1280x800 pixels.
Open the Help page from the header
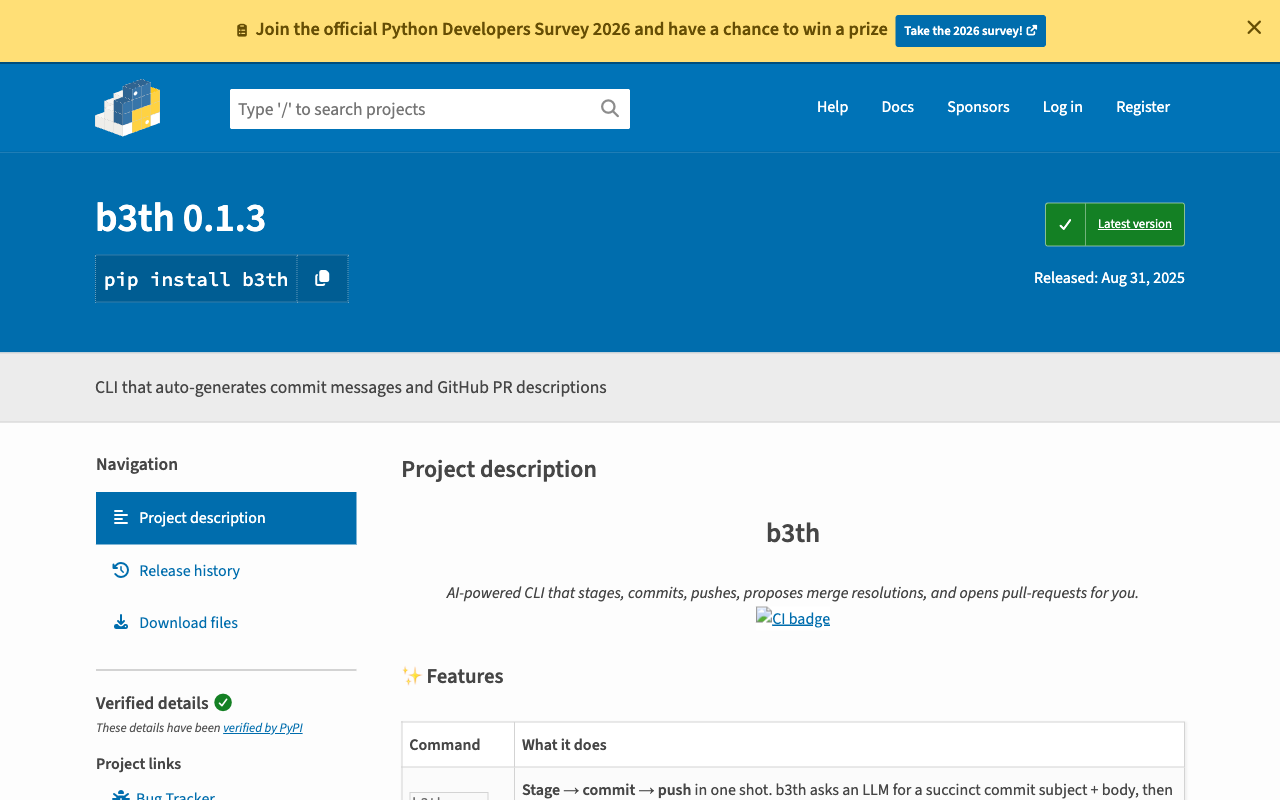pos(832,107)
